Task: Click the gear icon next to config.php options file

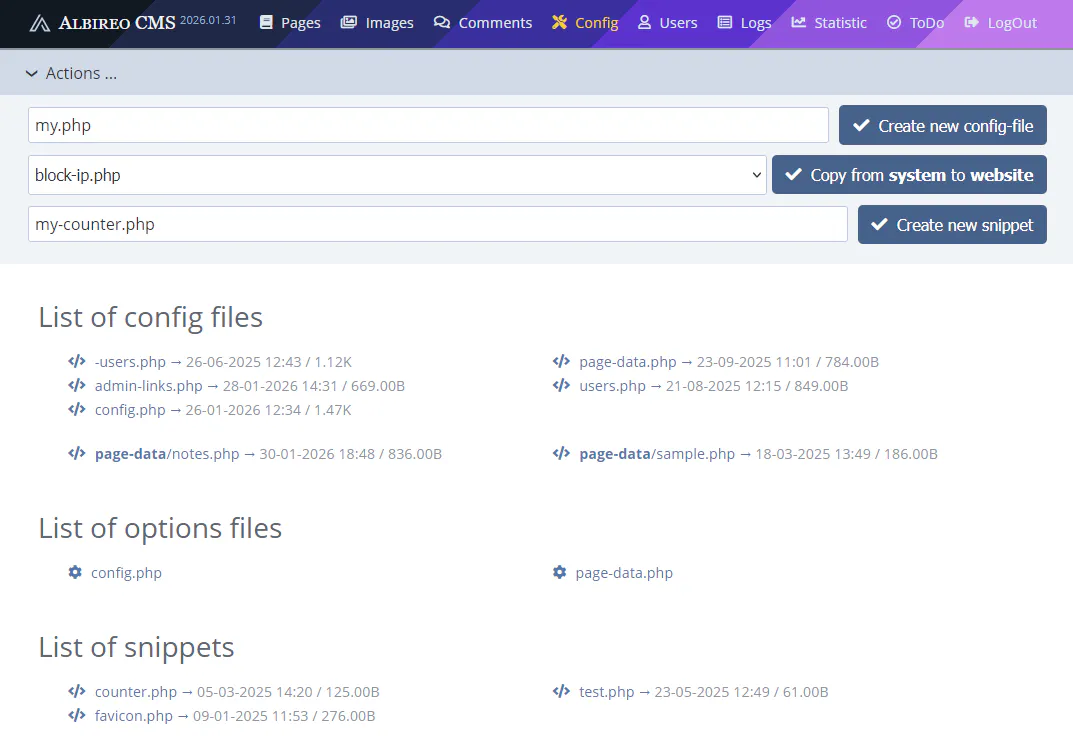Action: (x=75, y=572)
